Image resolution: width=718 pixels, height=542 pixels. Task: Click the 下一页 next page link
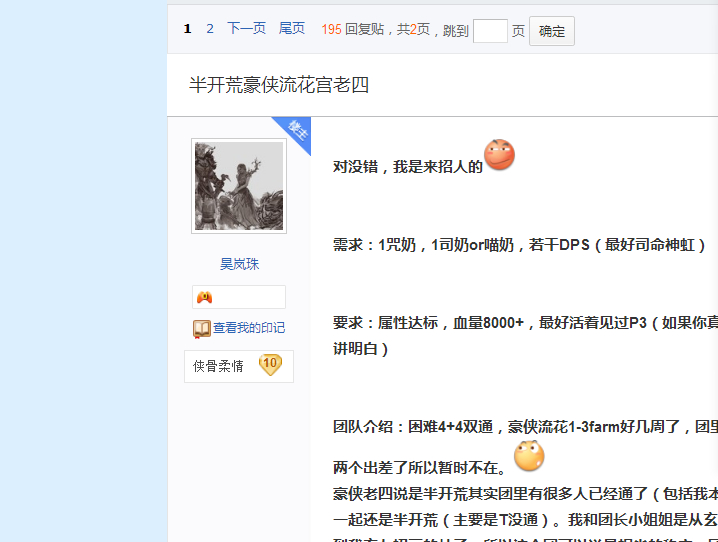(246, 28)
